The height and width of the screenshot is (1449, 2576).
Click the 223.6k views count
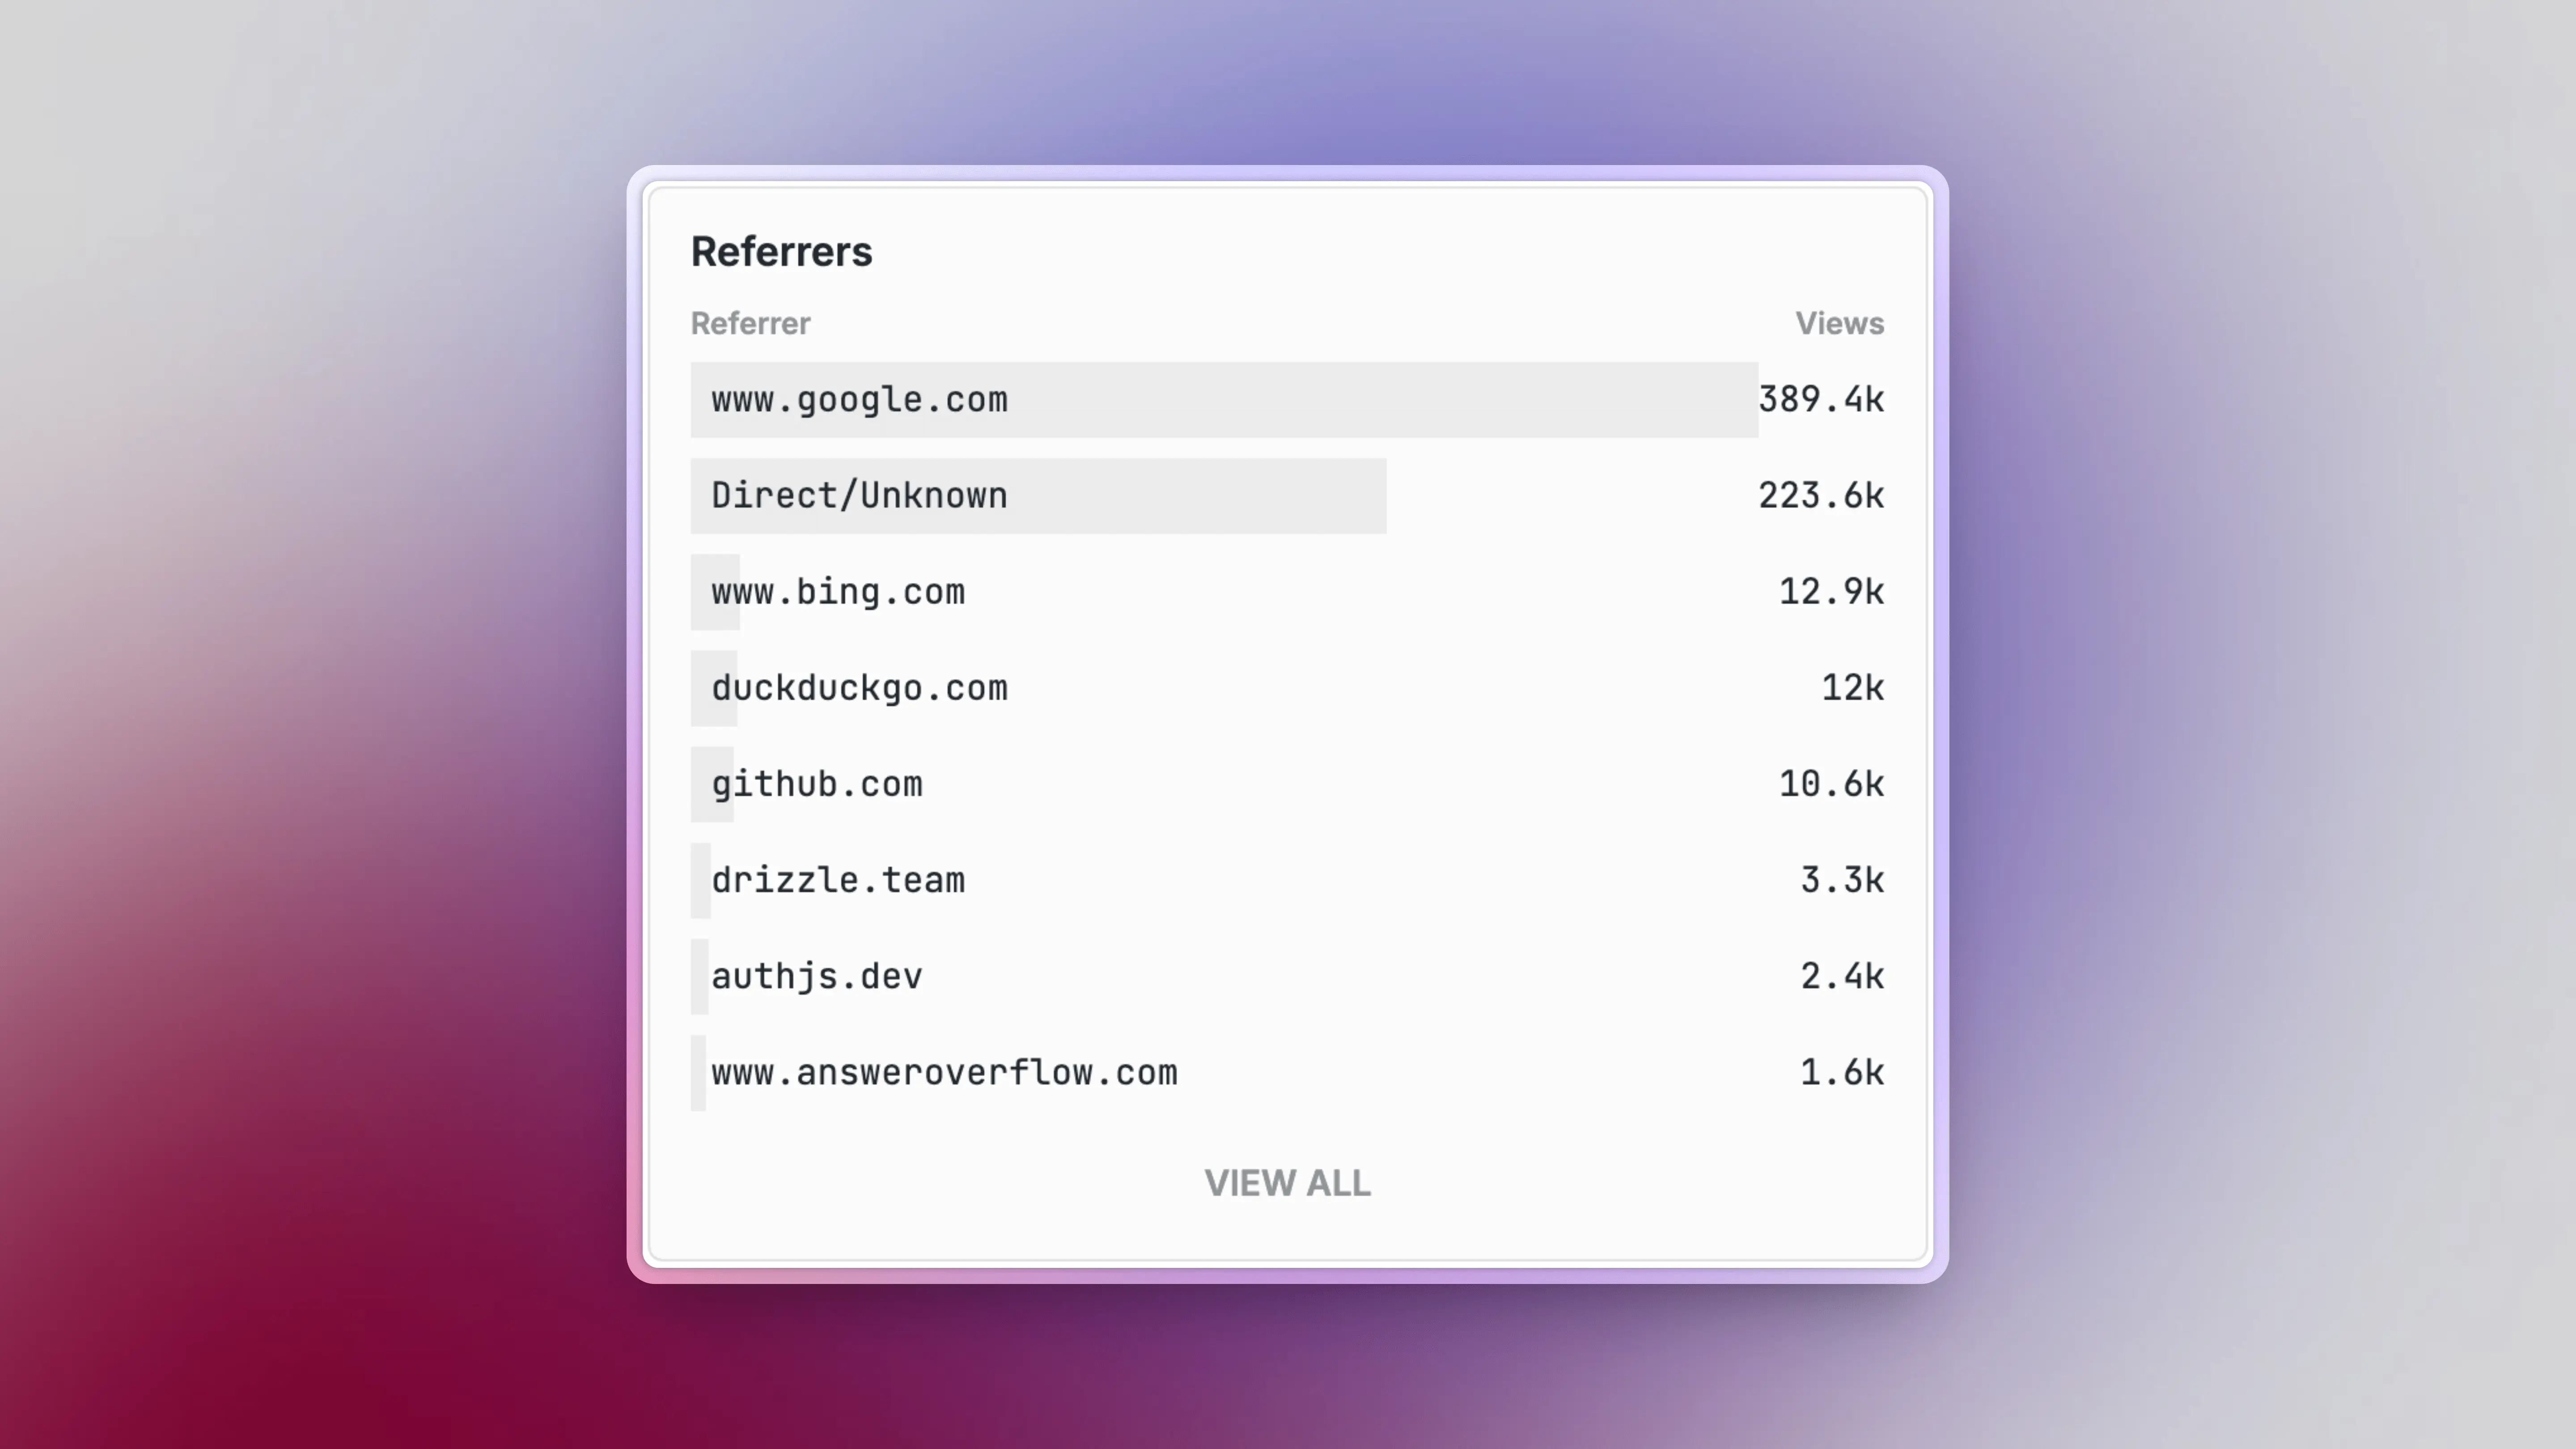[x=1821, y=496]
